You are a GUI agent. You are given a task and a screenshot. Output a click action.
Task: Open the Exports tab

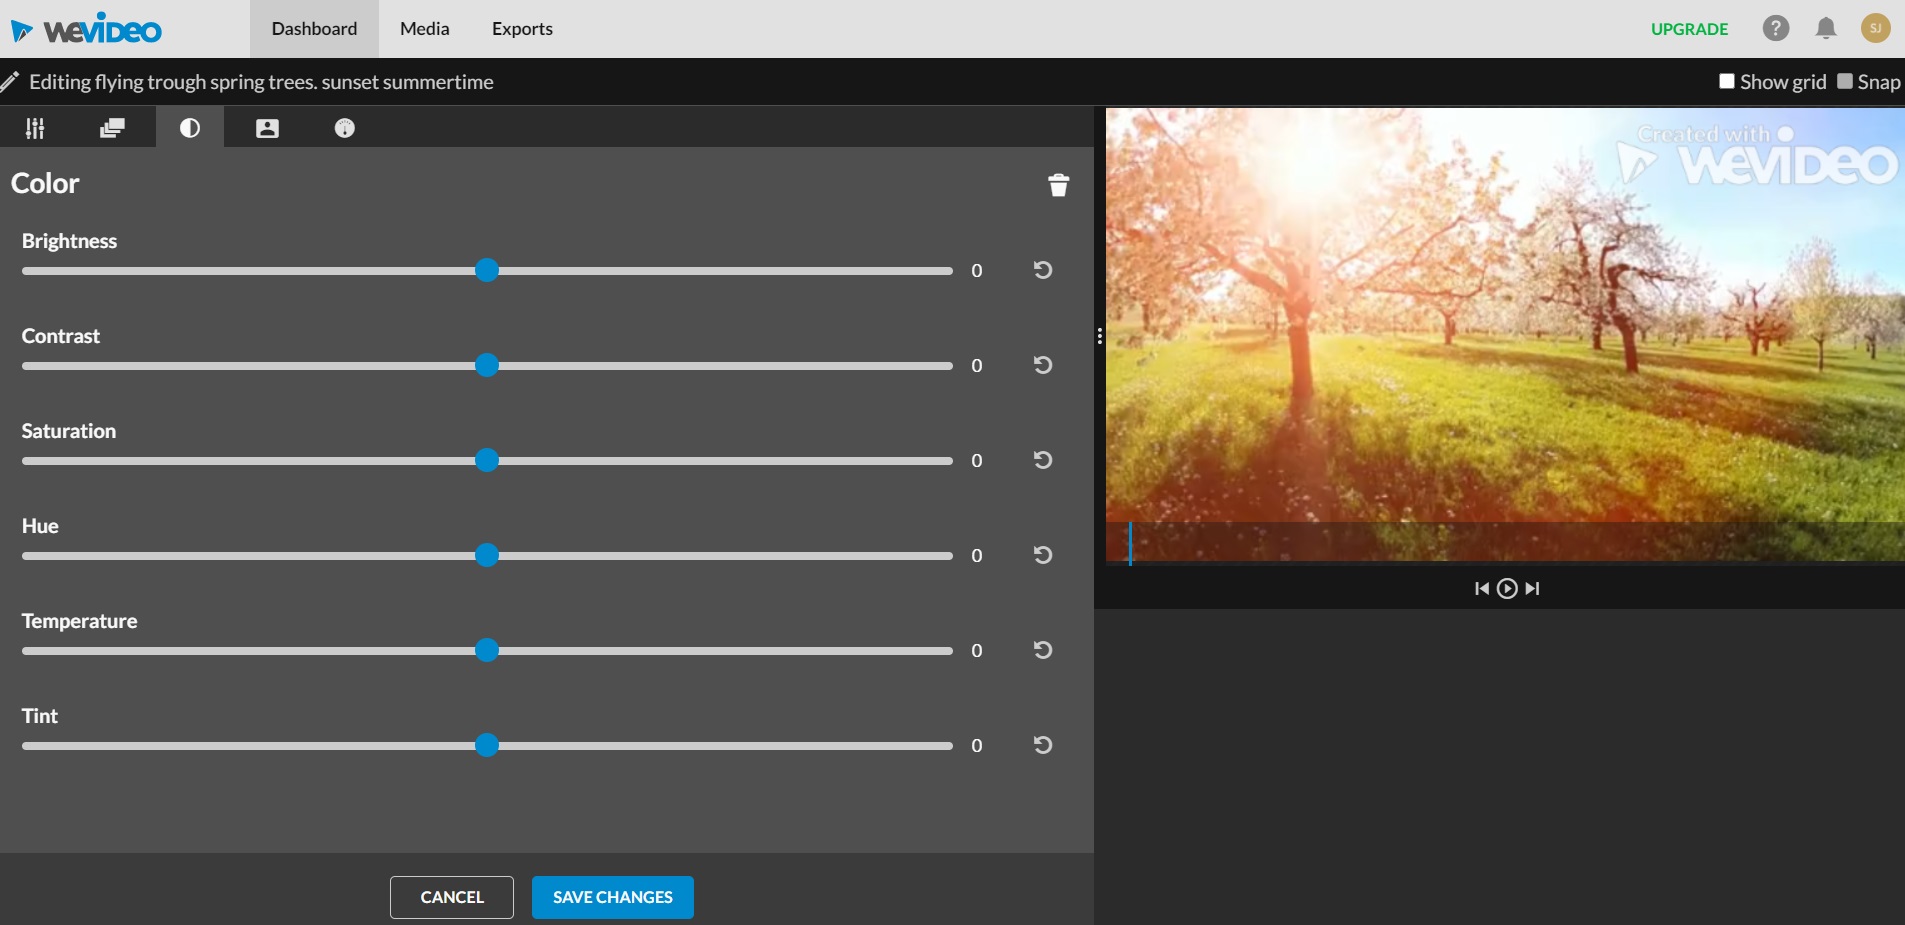(x=522, y=29)
